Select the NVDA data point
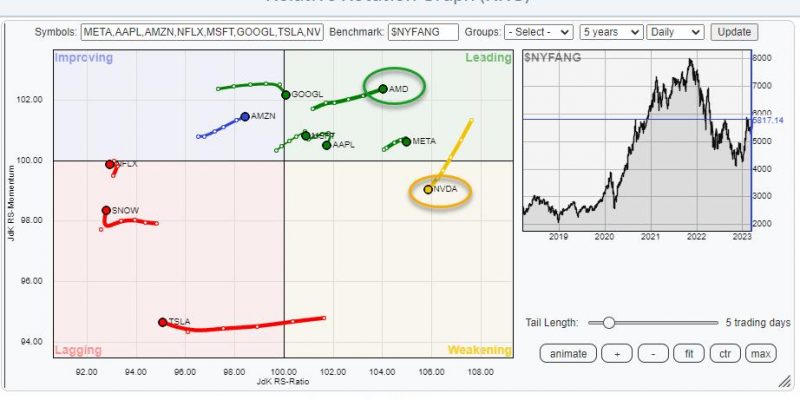800x400 pixels. pyautogui.click(x=428, y=189)
